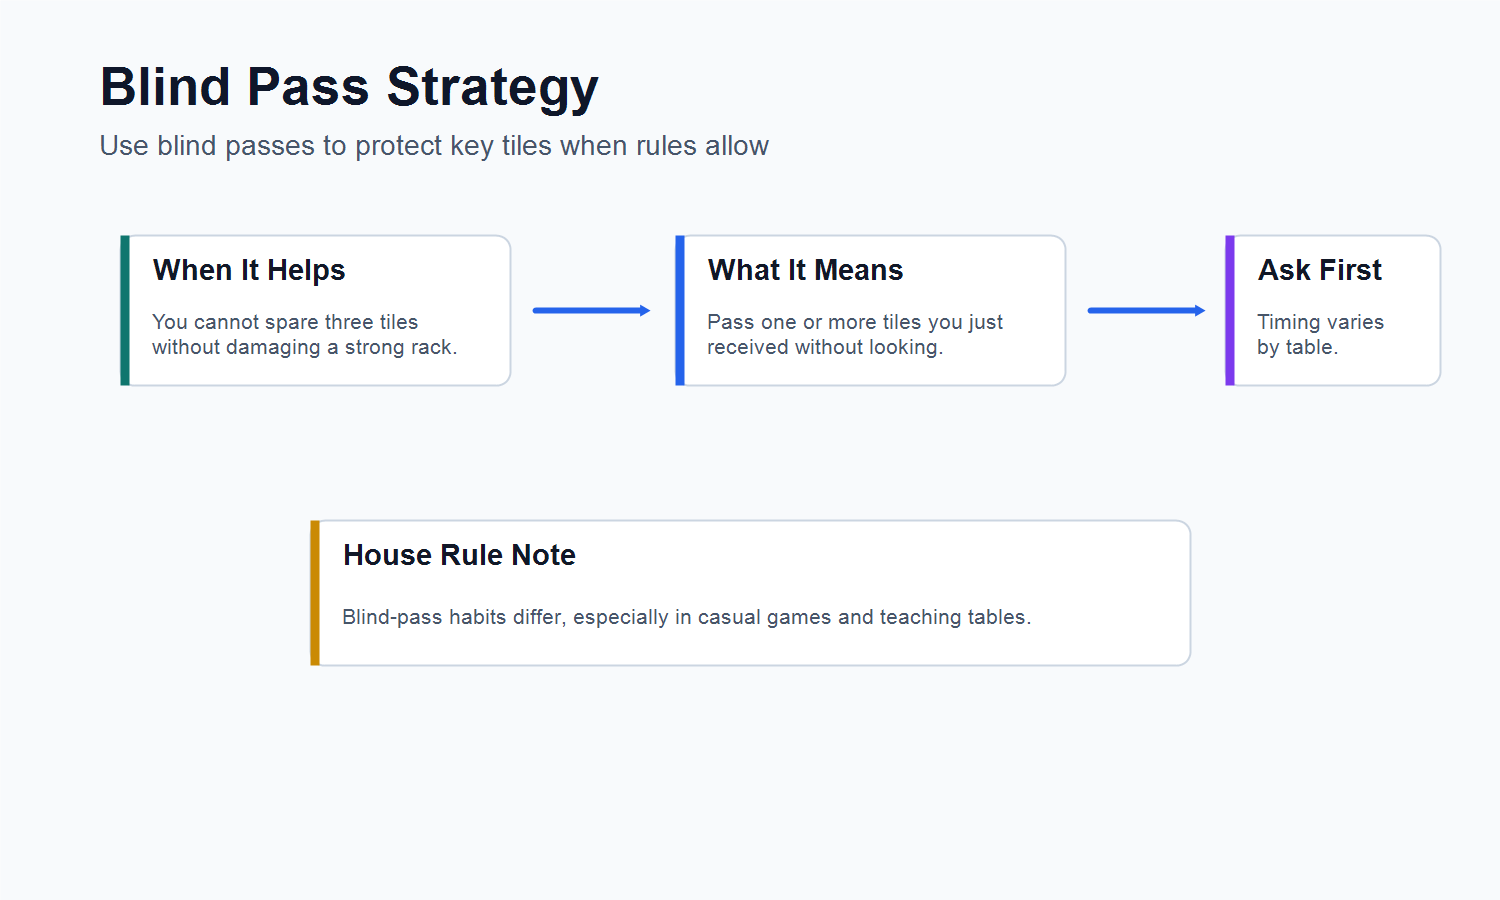Select the Ask First card
Screen dimensions: 1500x900
coord(1333,310)
